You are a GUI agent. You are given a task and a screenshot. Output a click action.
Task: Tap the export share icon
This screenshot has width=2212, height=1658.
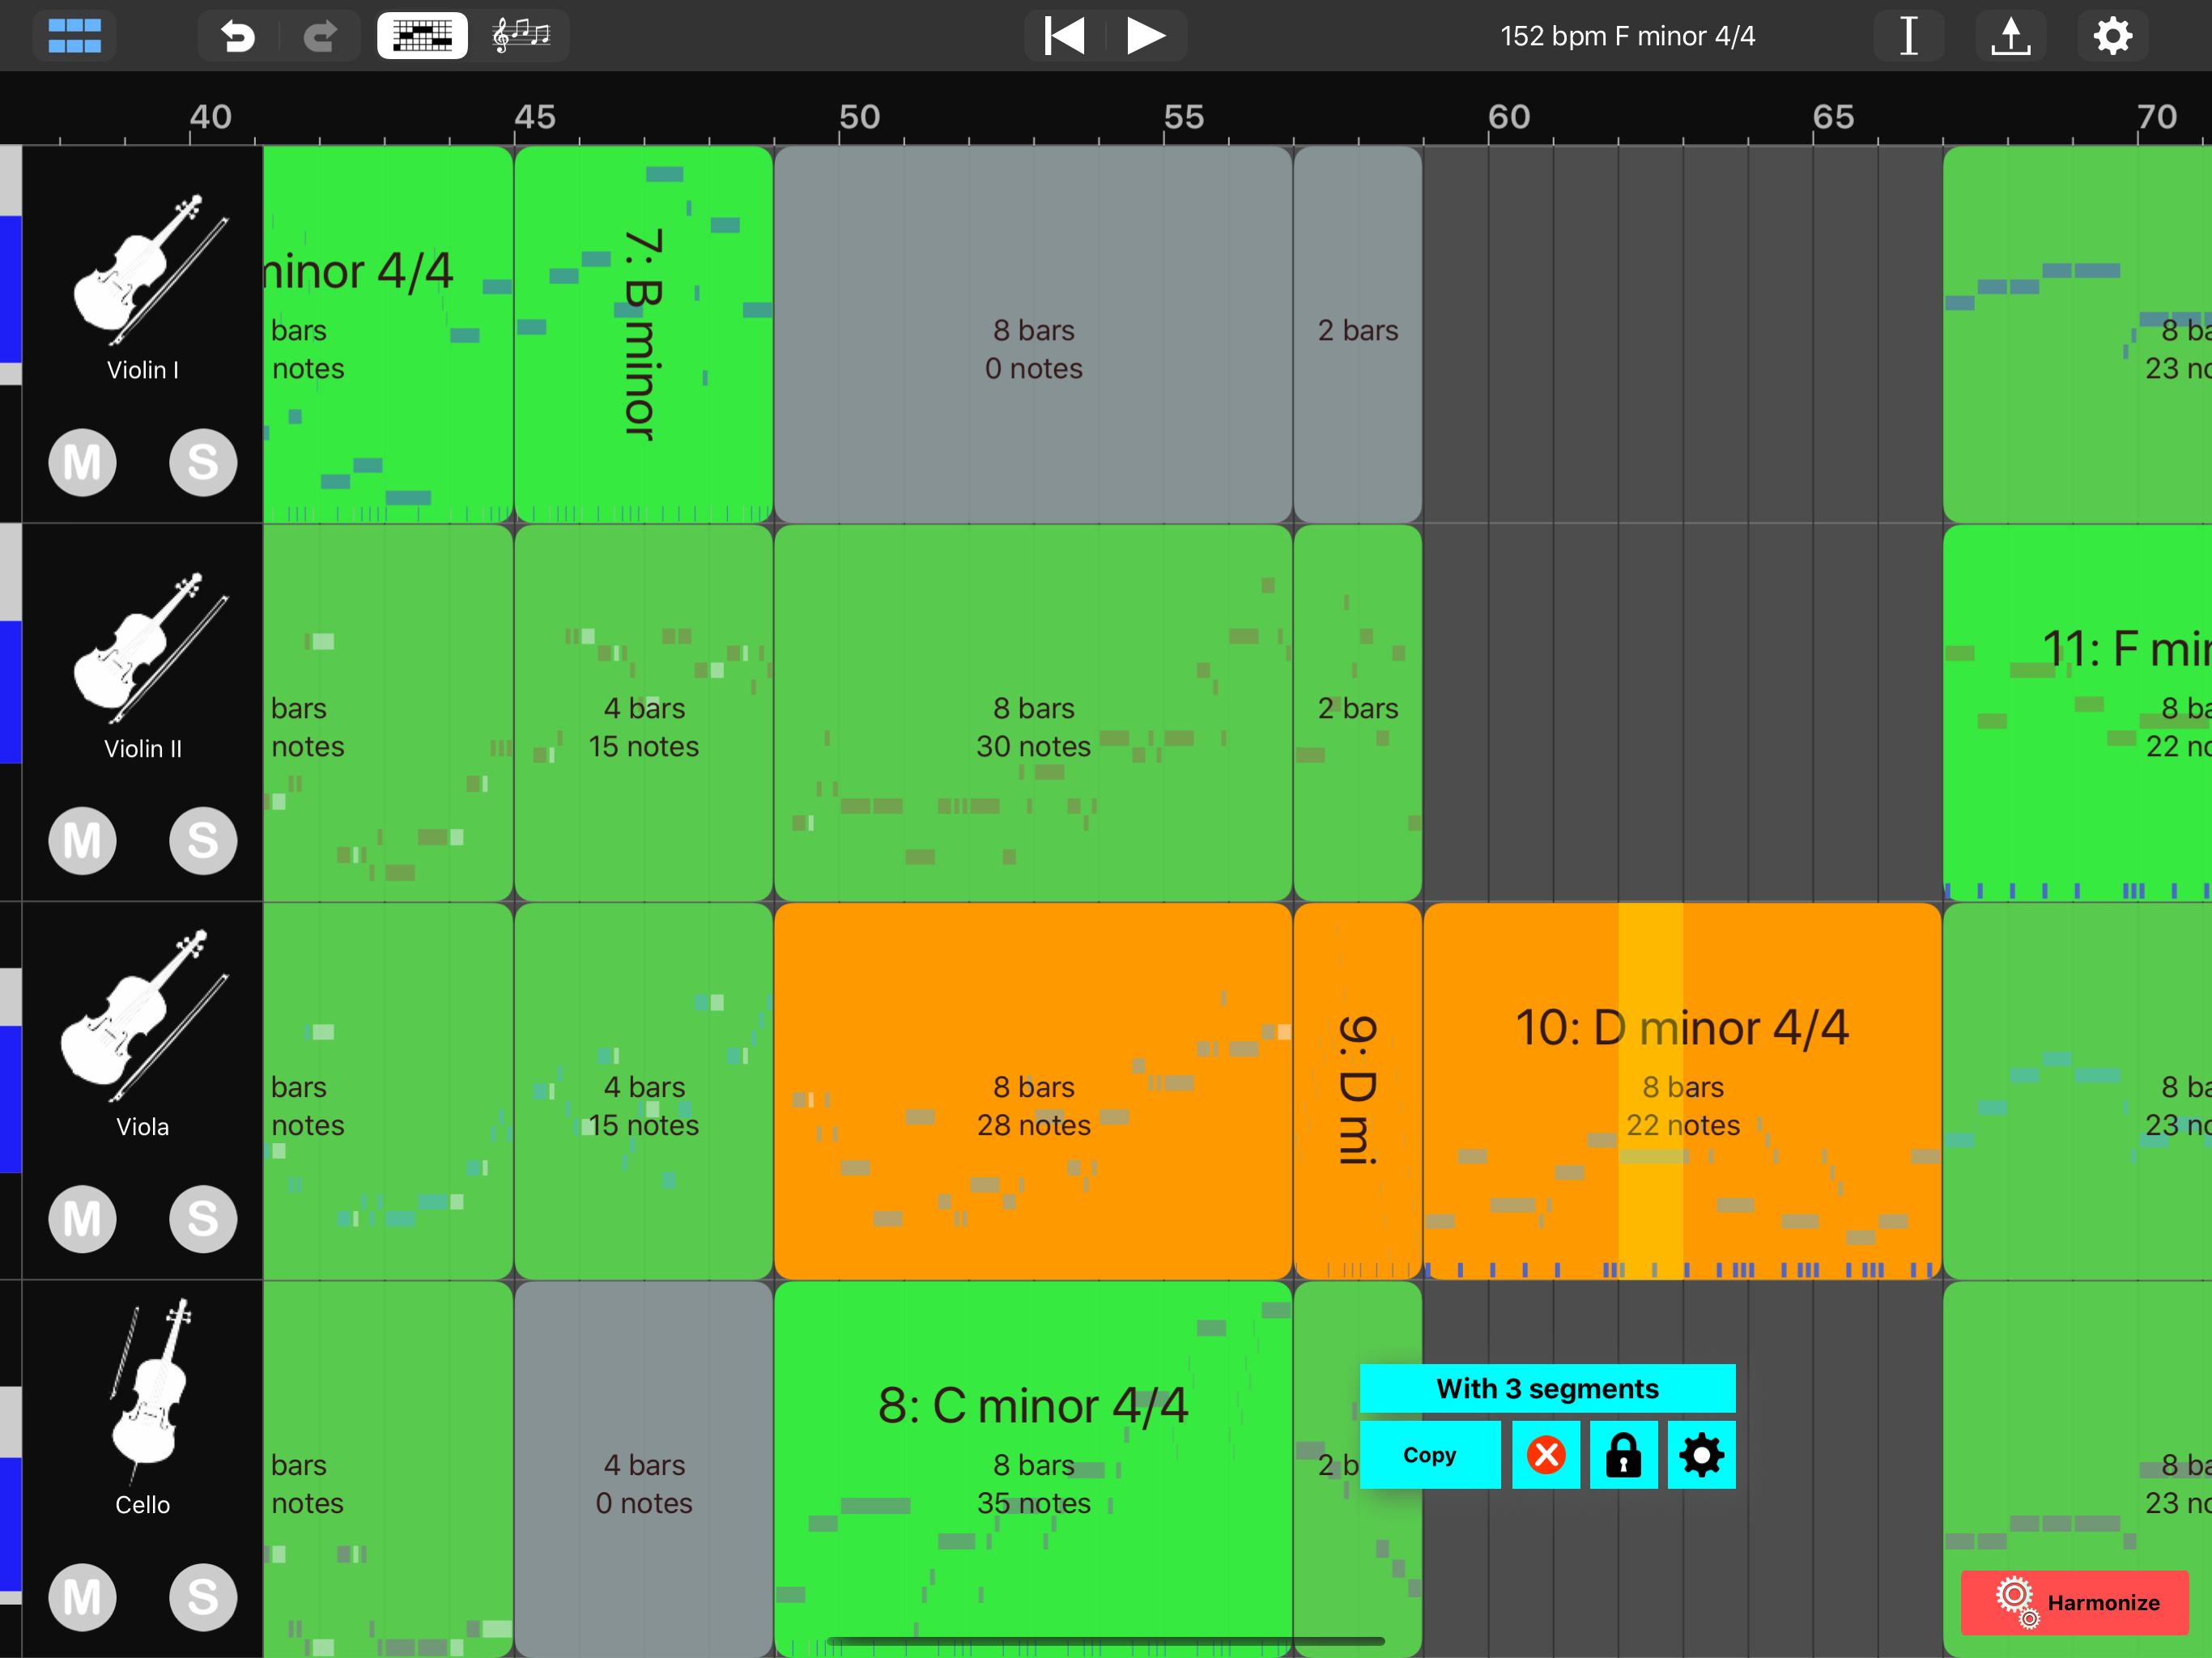pyautogui.click(x=2010, y=36)
